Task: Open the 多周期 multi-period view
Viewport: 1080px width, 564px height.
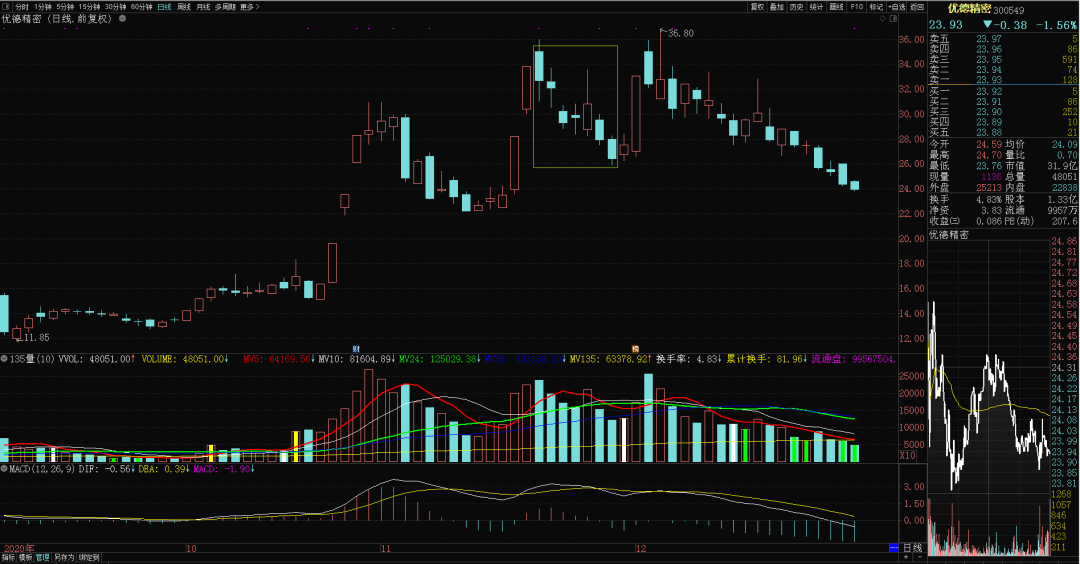Action: (225, 7)
